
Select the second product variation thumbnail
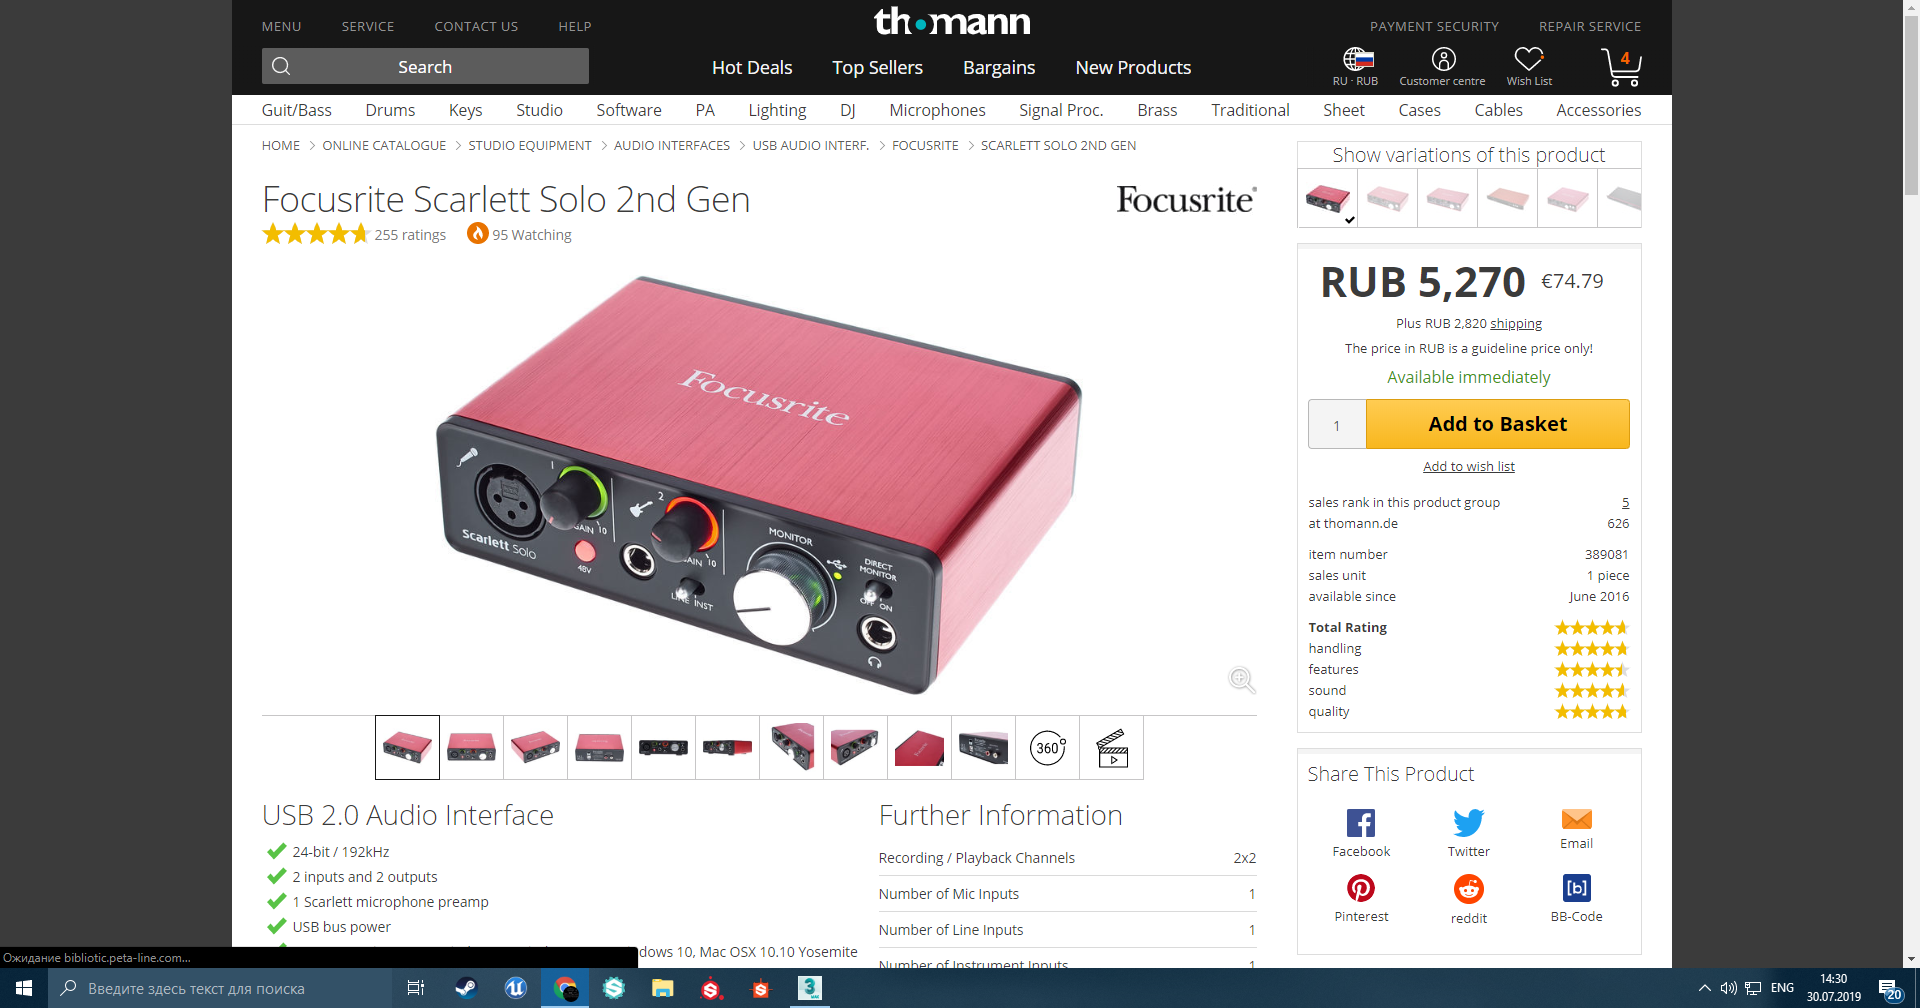click(x=1387, y=198)
